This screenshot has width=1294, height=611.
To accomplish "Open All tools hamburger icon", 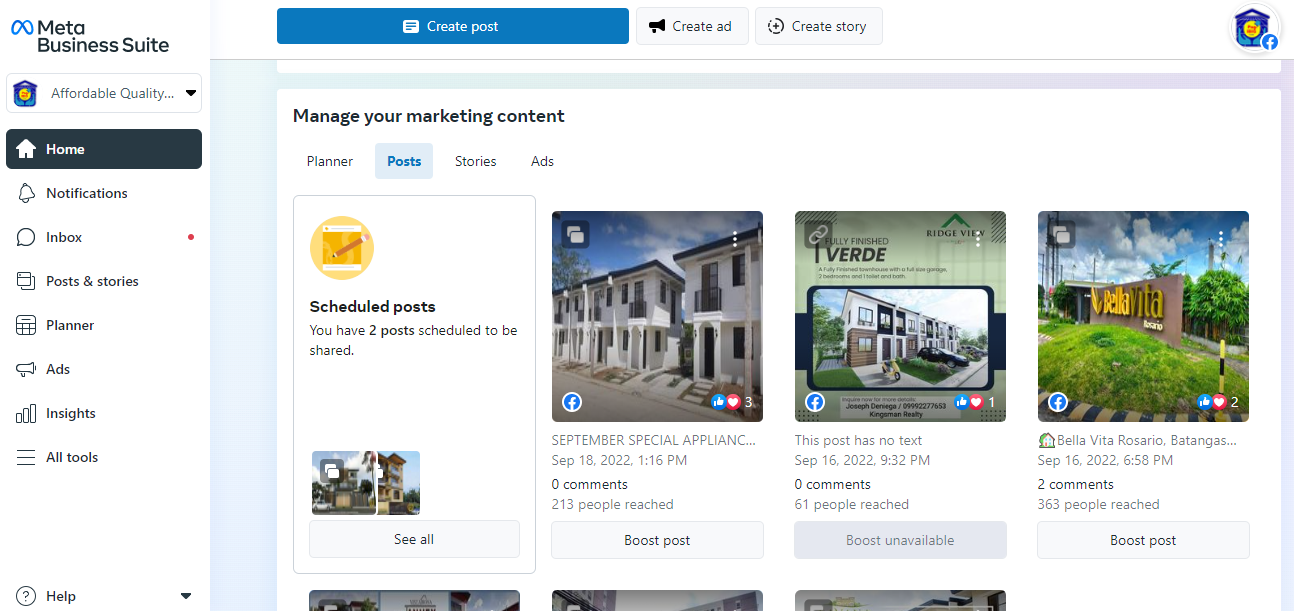I will click(27, 457).
